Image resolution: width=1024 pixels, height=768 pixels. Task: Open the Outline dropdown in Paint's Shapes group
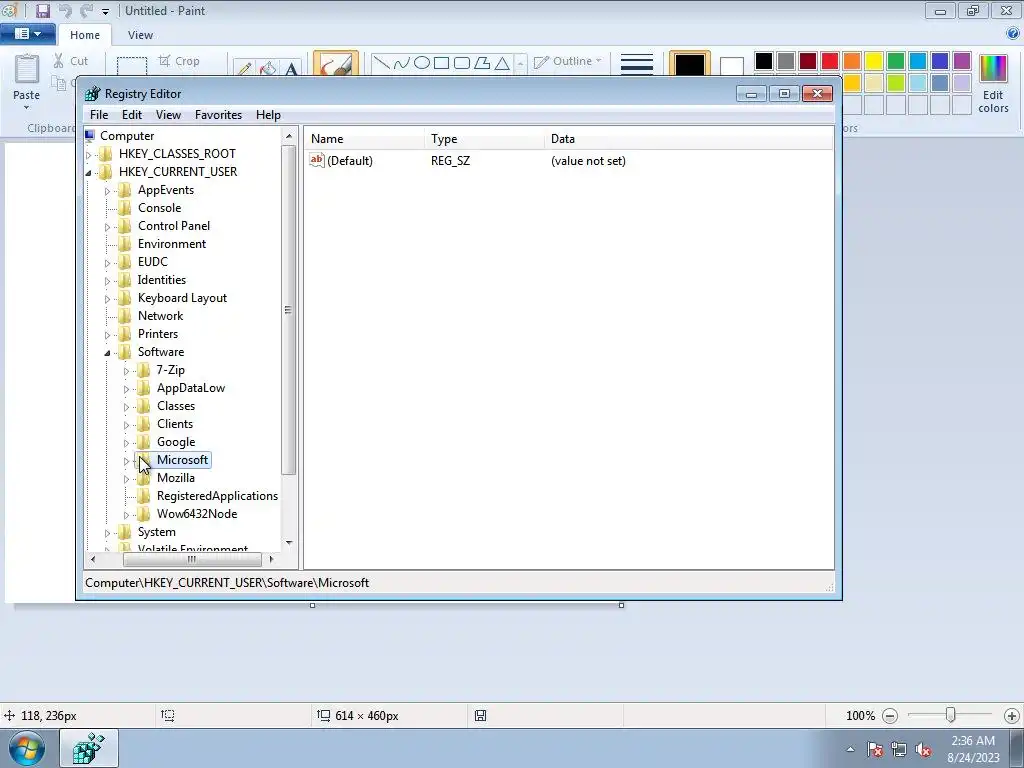tap(568, 61)
